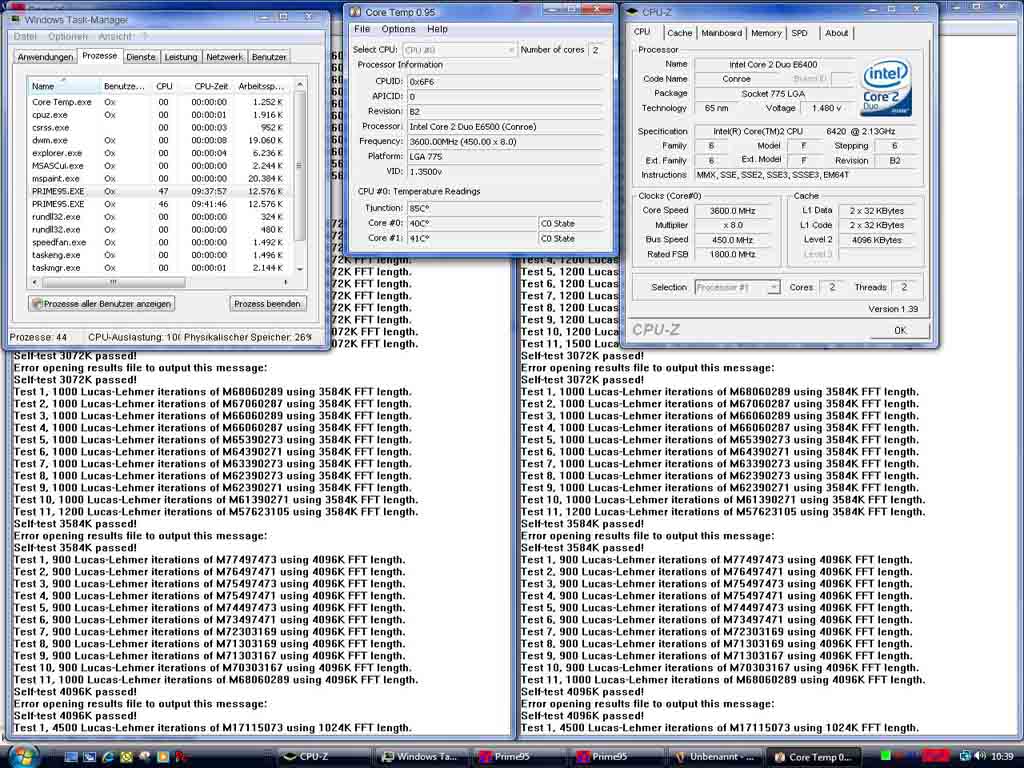This screenshot has height=768, width=1024.
Task: Click the Intel Core 2 Duo logo
Action: pyautogui.click(x=886, y=89)
